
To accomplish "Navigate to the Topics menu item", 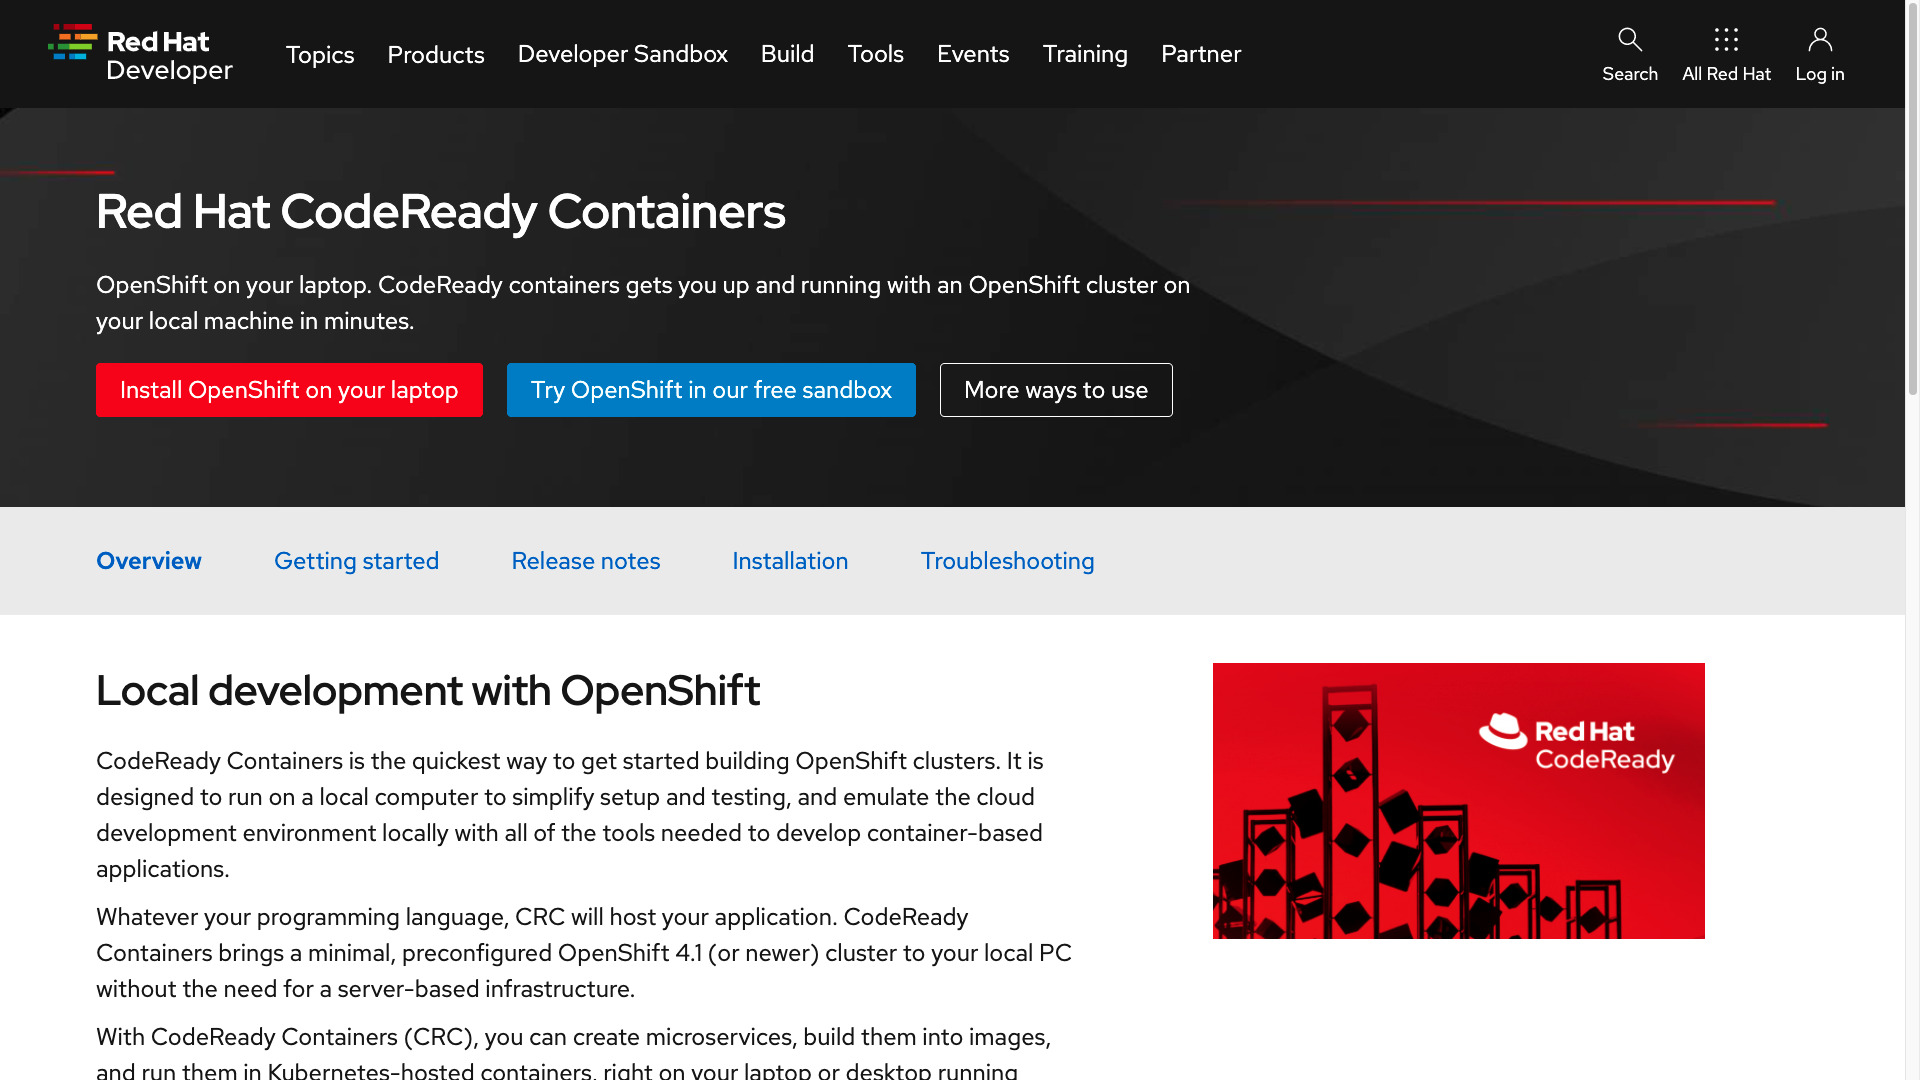I will (x=319, y=54).
